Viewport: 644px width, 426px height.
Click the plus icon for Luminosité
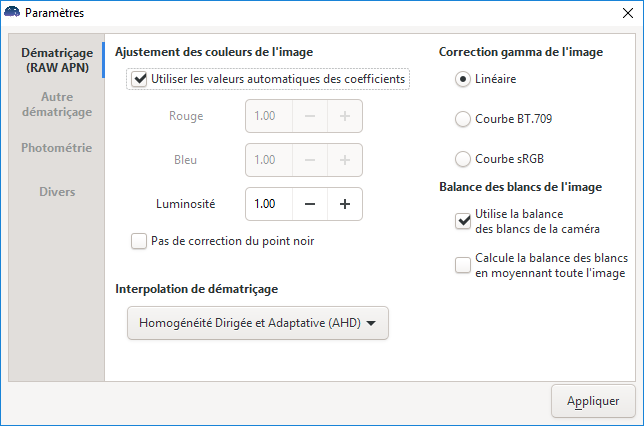click(x=344, y=204)
